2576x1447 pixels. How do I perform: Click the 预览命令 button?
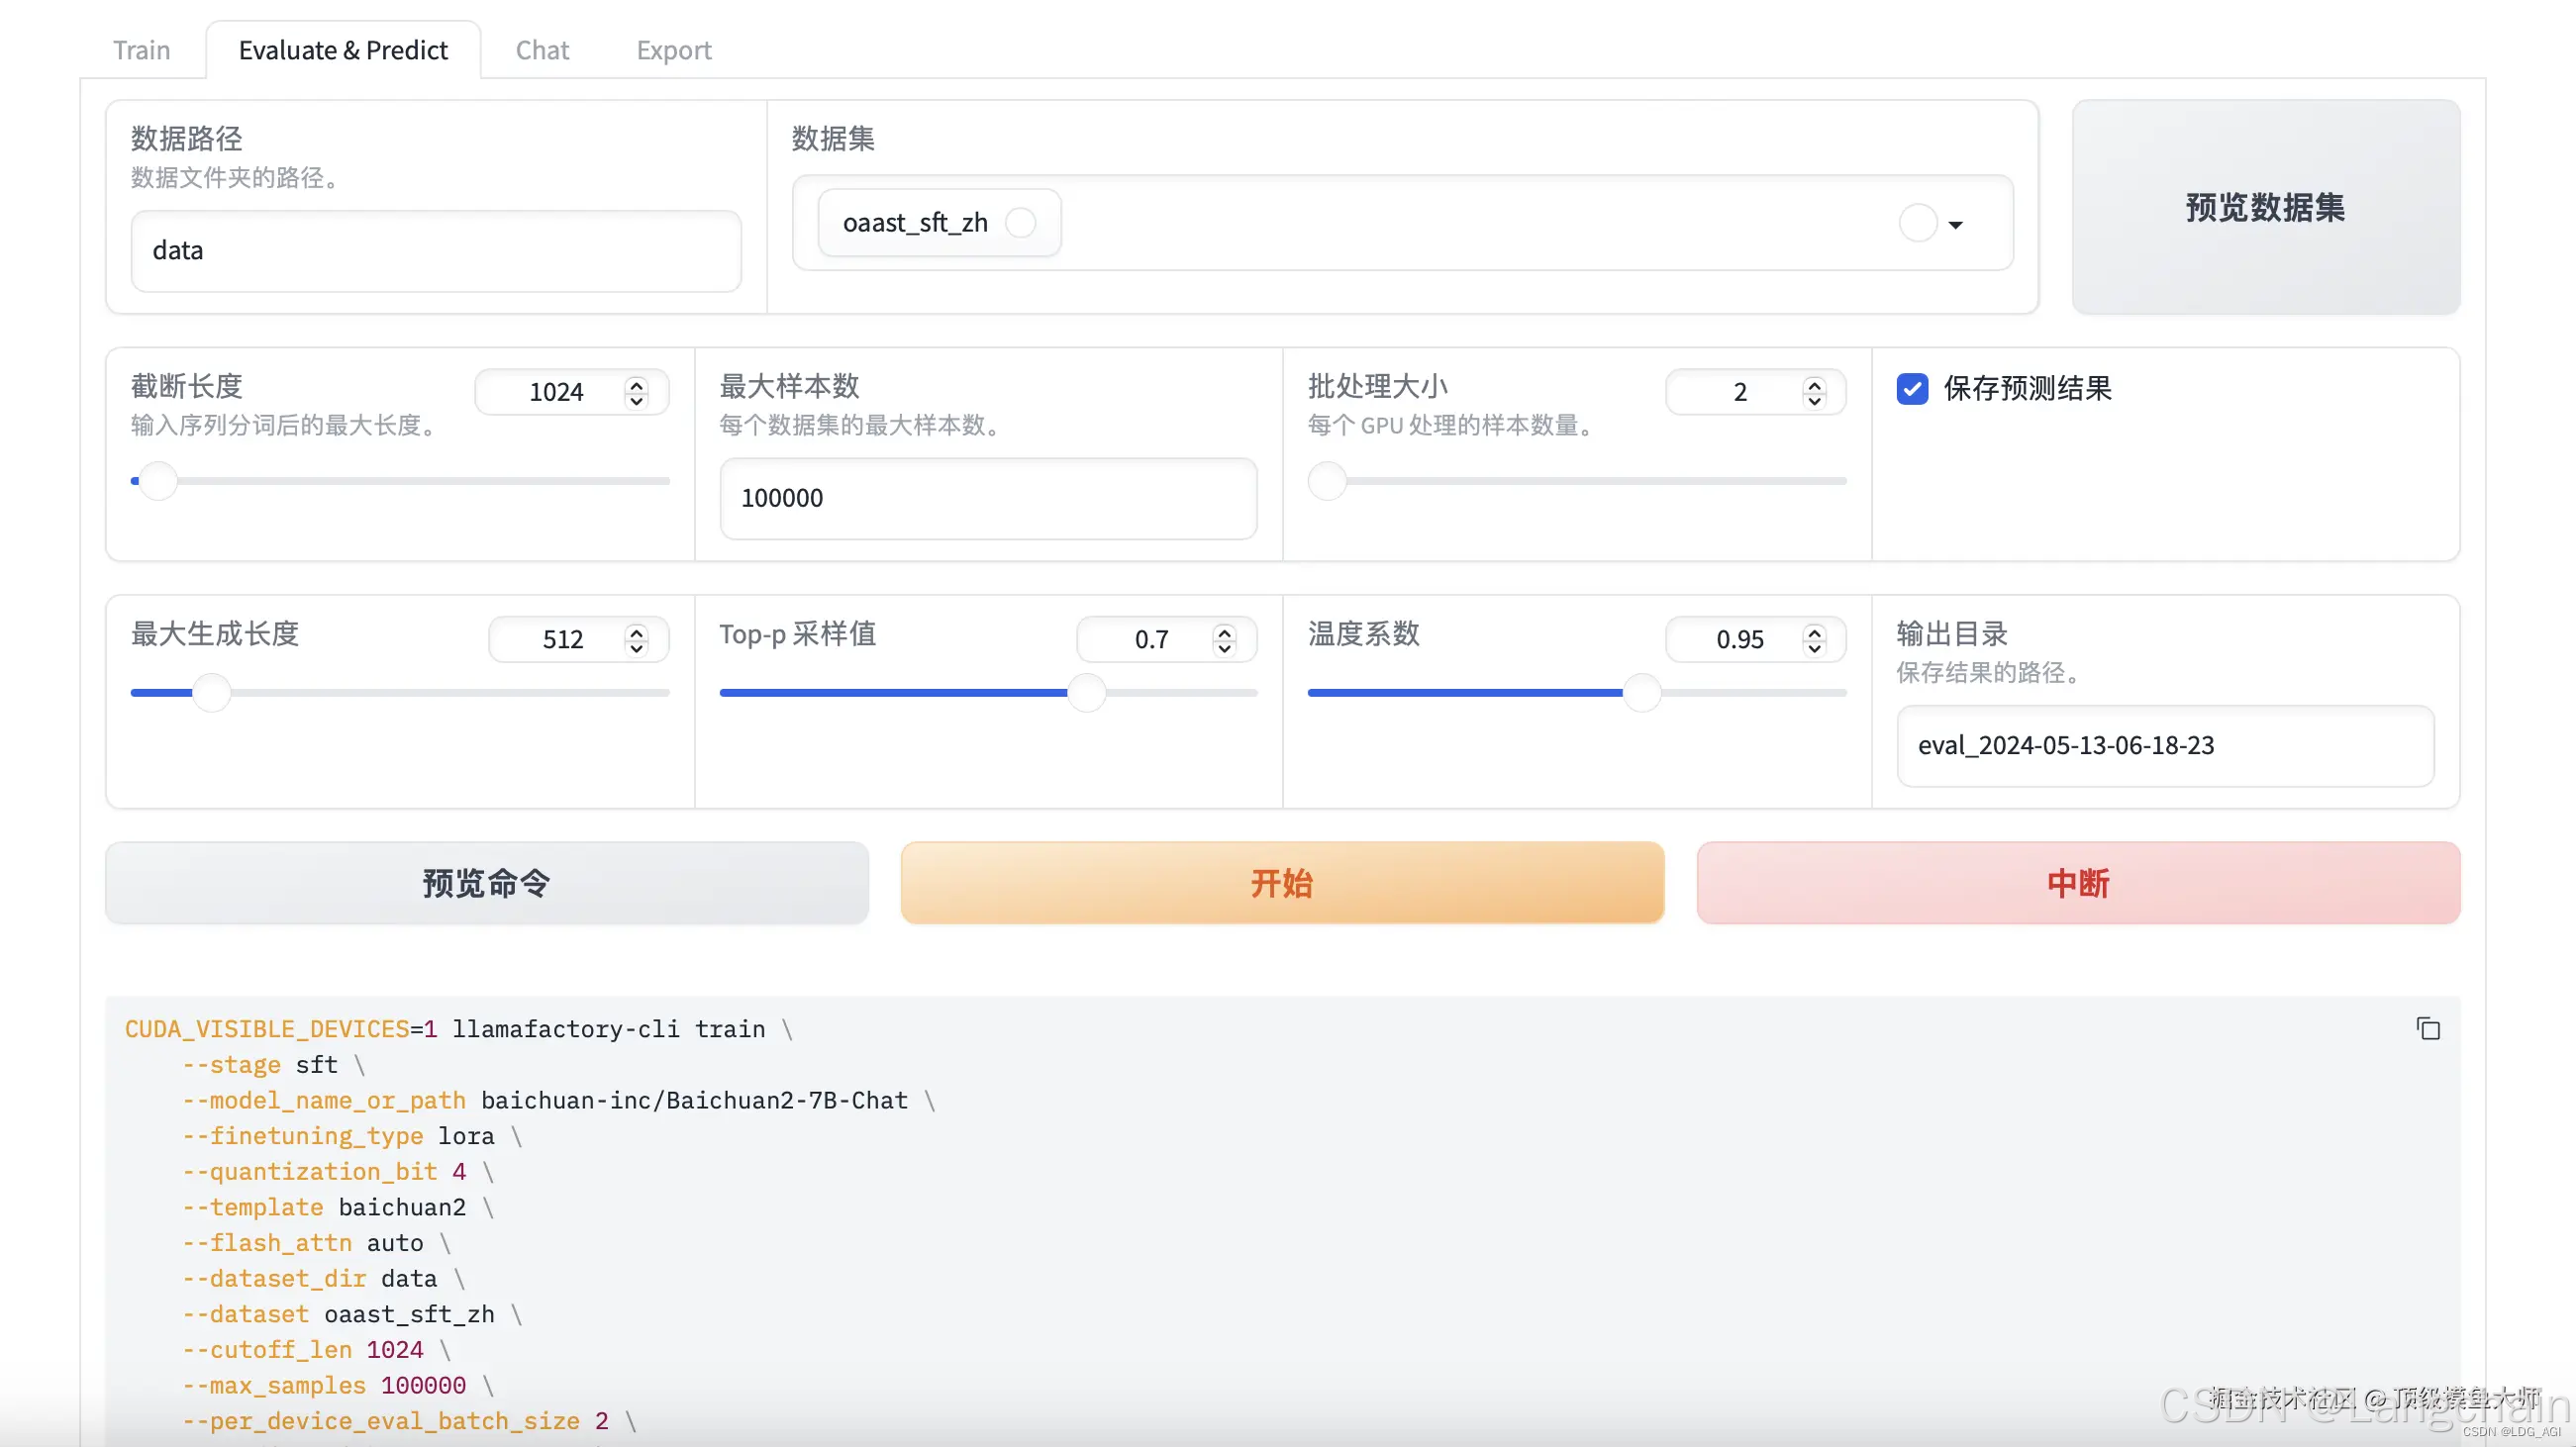pos(487,882)
